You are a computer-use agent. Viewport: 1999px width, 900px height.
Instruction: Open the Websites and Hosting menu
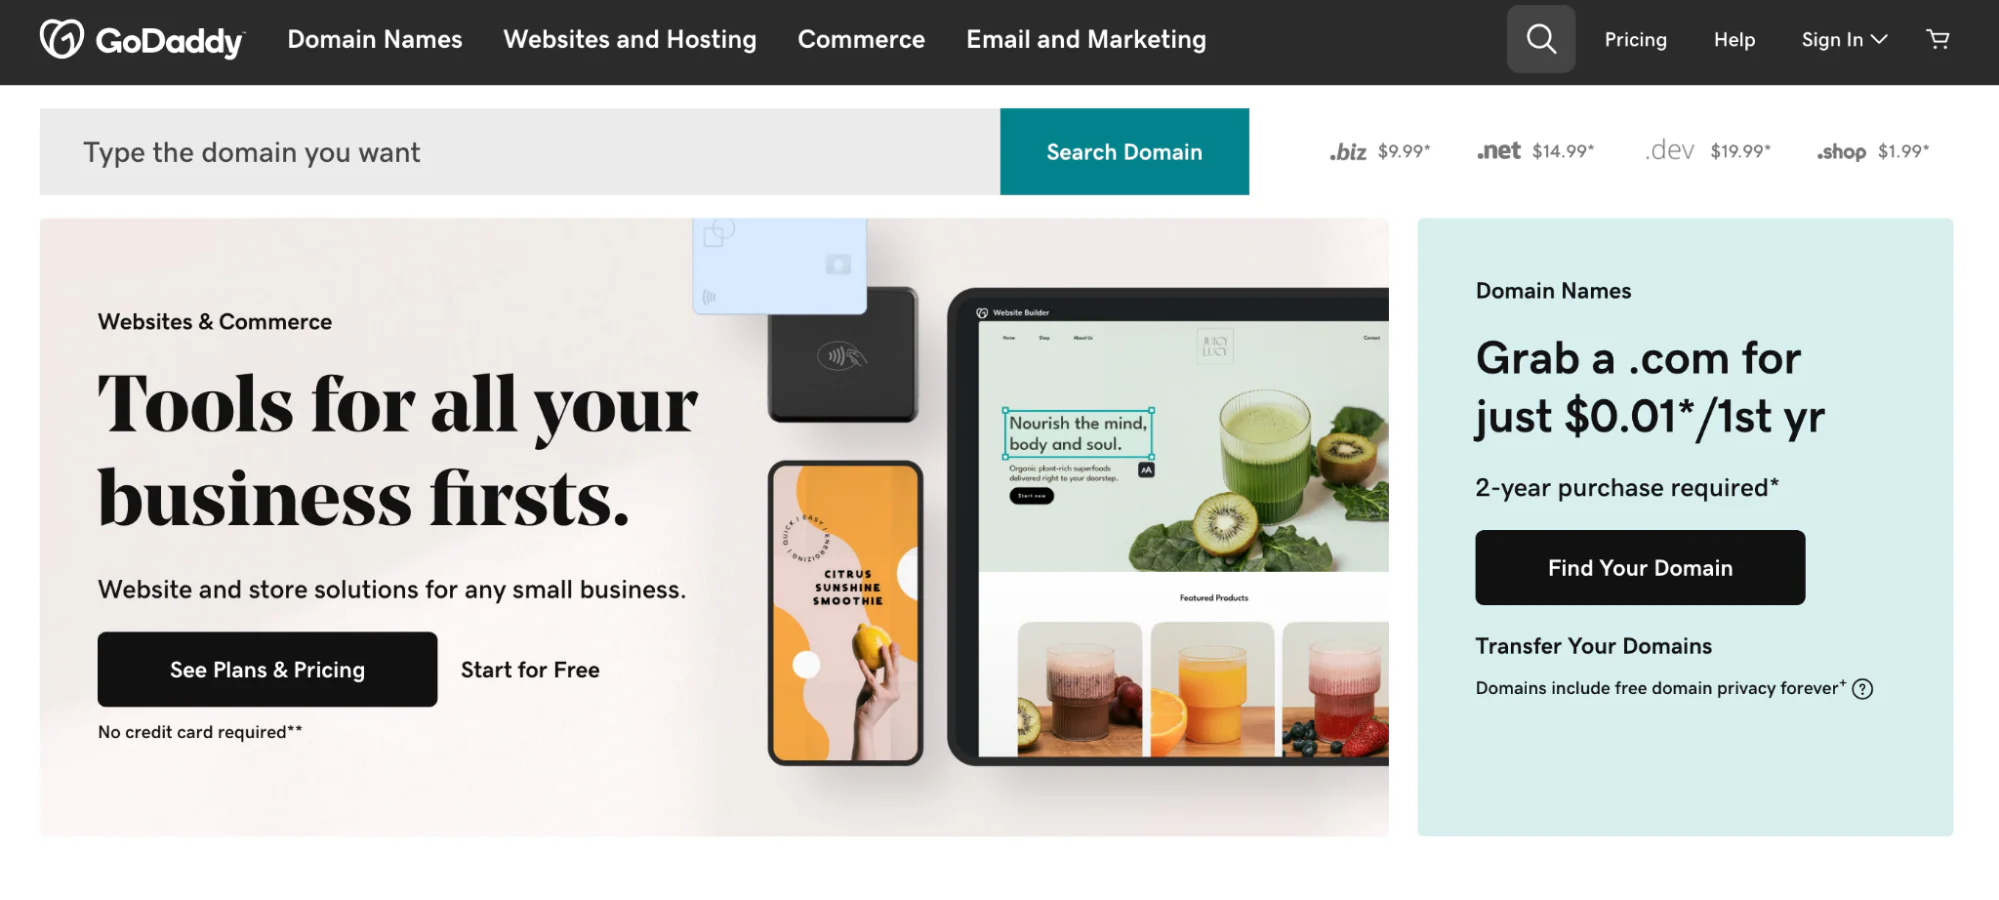[x=630, y=39]
